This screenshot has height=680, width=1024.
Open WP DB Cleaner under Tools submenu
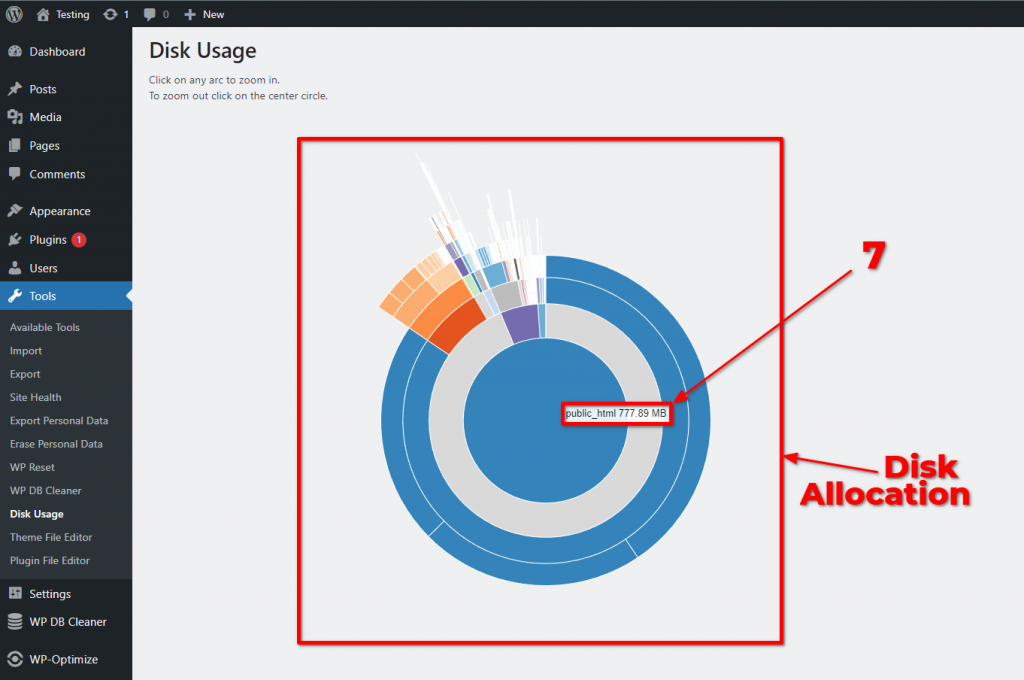[x=46, y=491]
